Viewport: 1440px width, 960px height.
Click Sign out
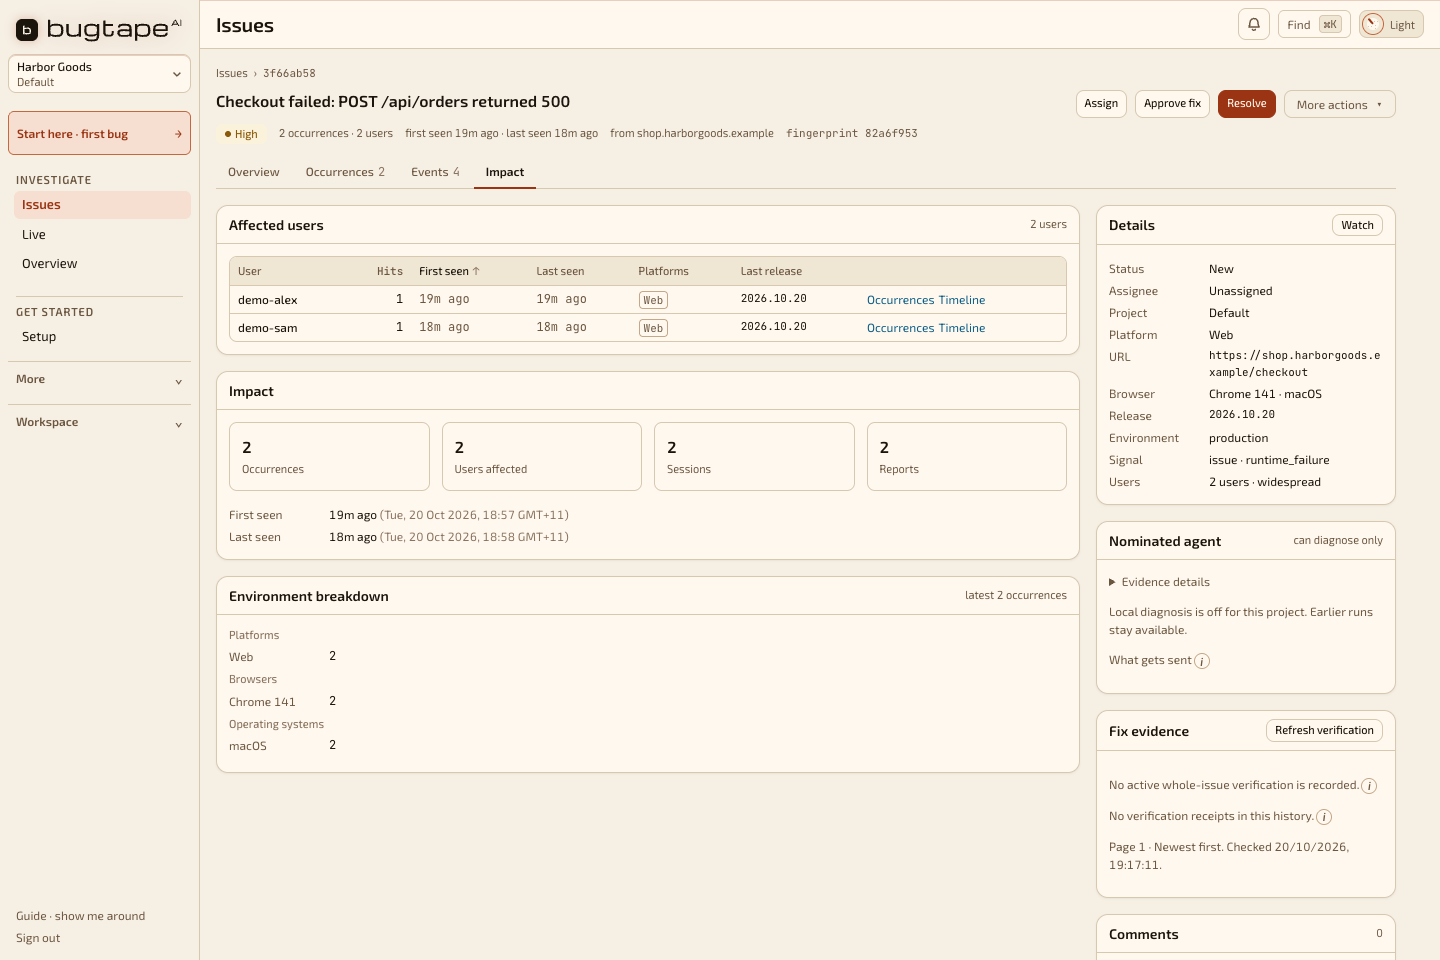point(38,938)
